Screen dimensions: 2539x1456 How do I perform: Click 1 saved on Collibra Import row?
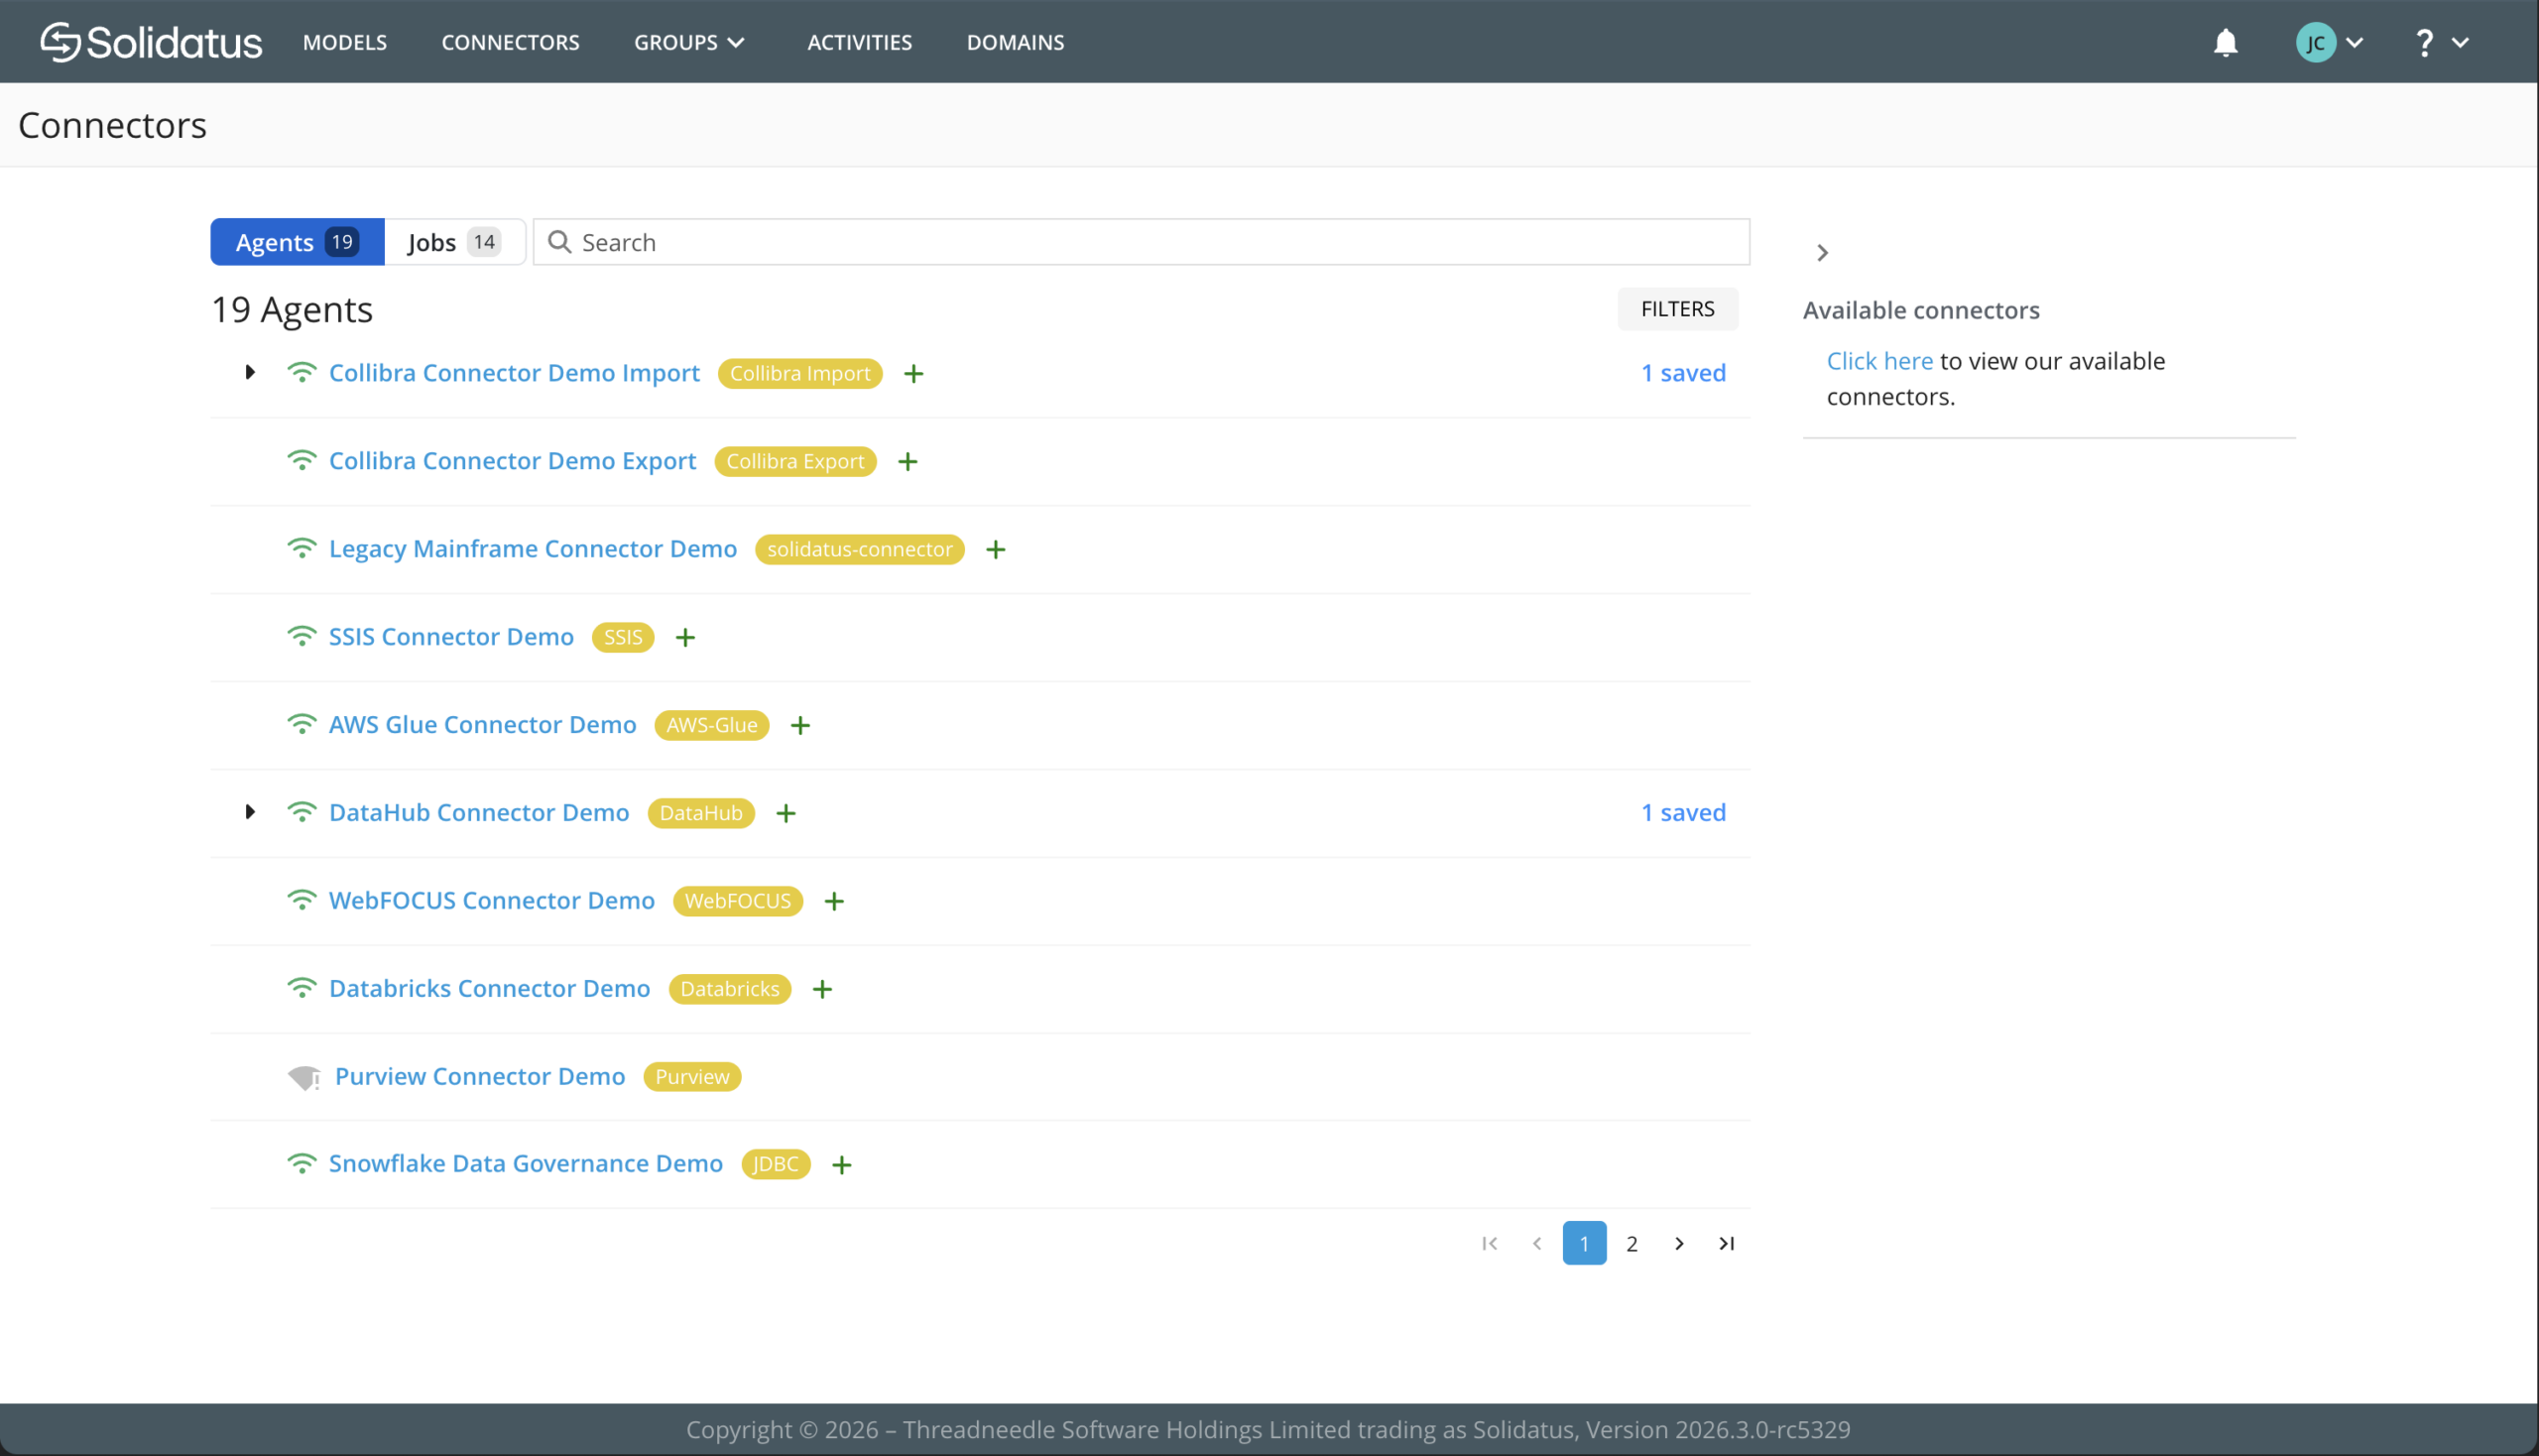1683,373
